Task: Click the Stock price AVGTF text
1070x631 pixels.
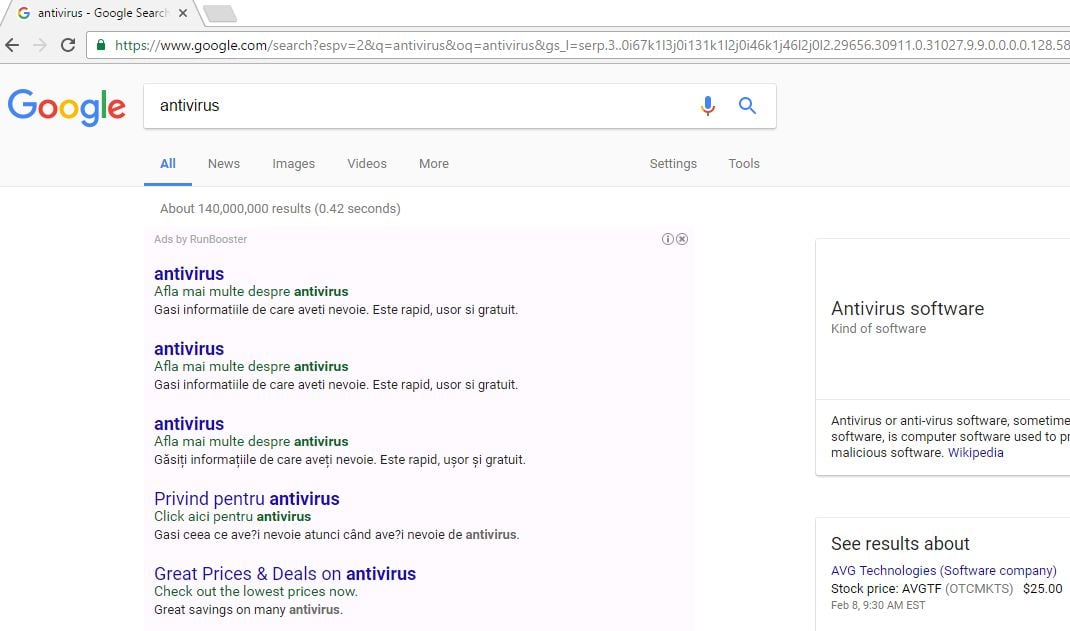Action: click(922, 589)
